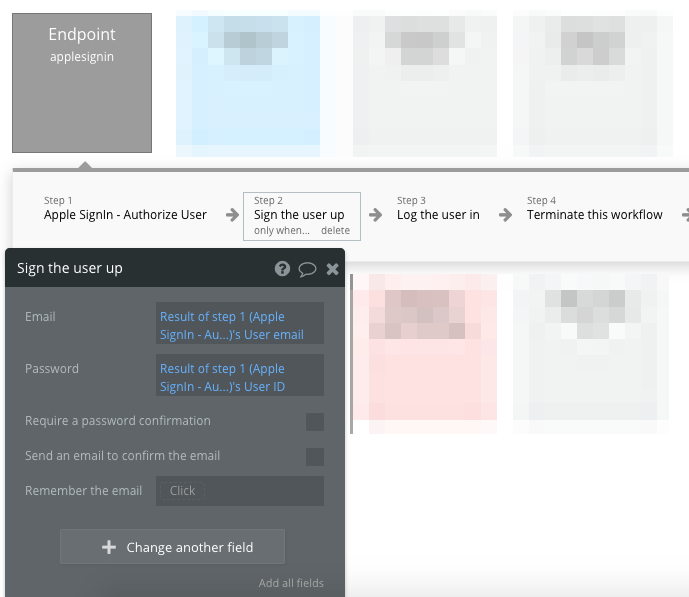Click Change another field button
Image resolution: width=689 pixels, height=597 pixels.
pyautogui.click(x=172, y=546)
